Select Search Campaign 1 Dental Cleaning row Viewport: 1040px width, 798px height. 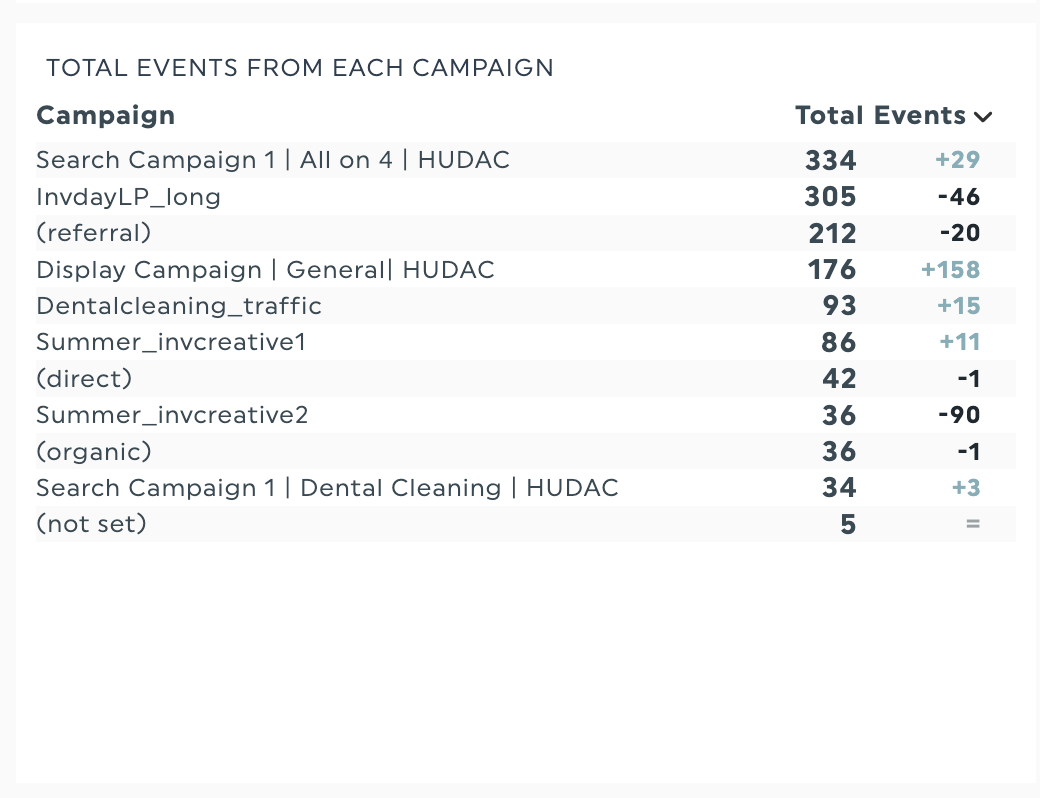(x=327, y=488)
